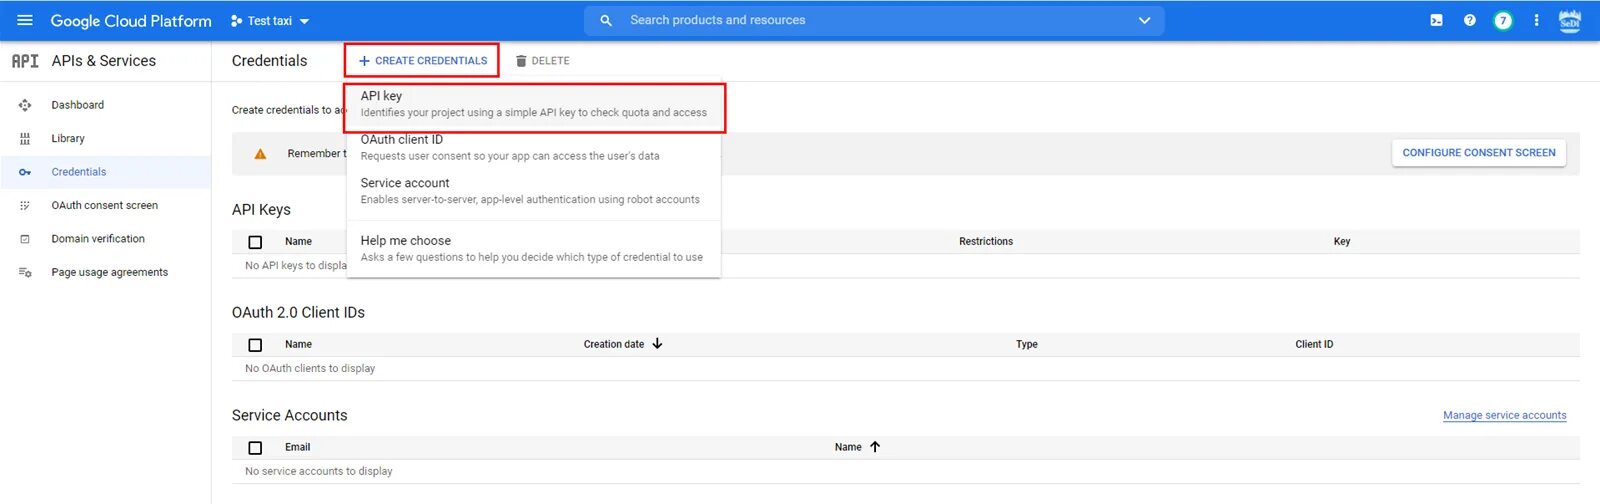Click OAuth clients table Name header
Image resolution: width=1600 pixels, height=504 pixels.
298,344
